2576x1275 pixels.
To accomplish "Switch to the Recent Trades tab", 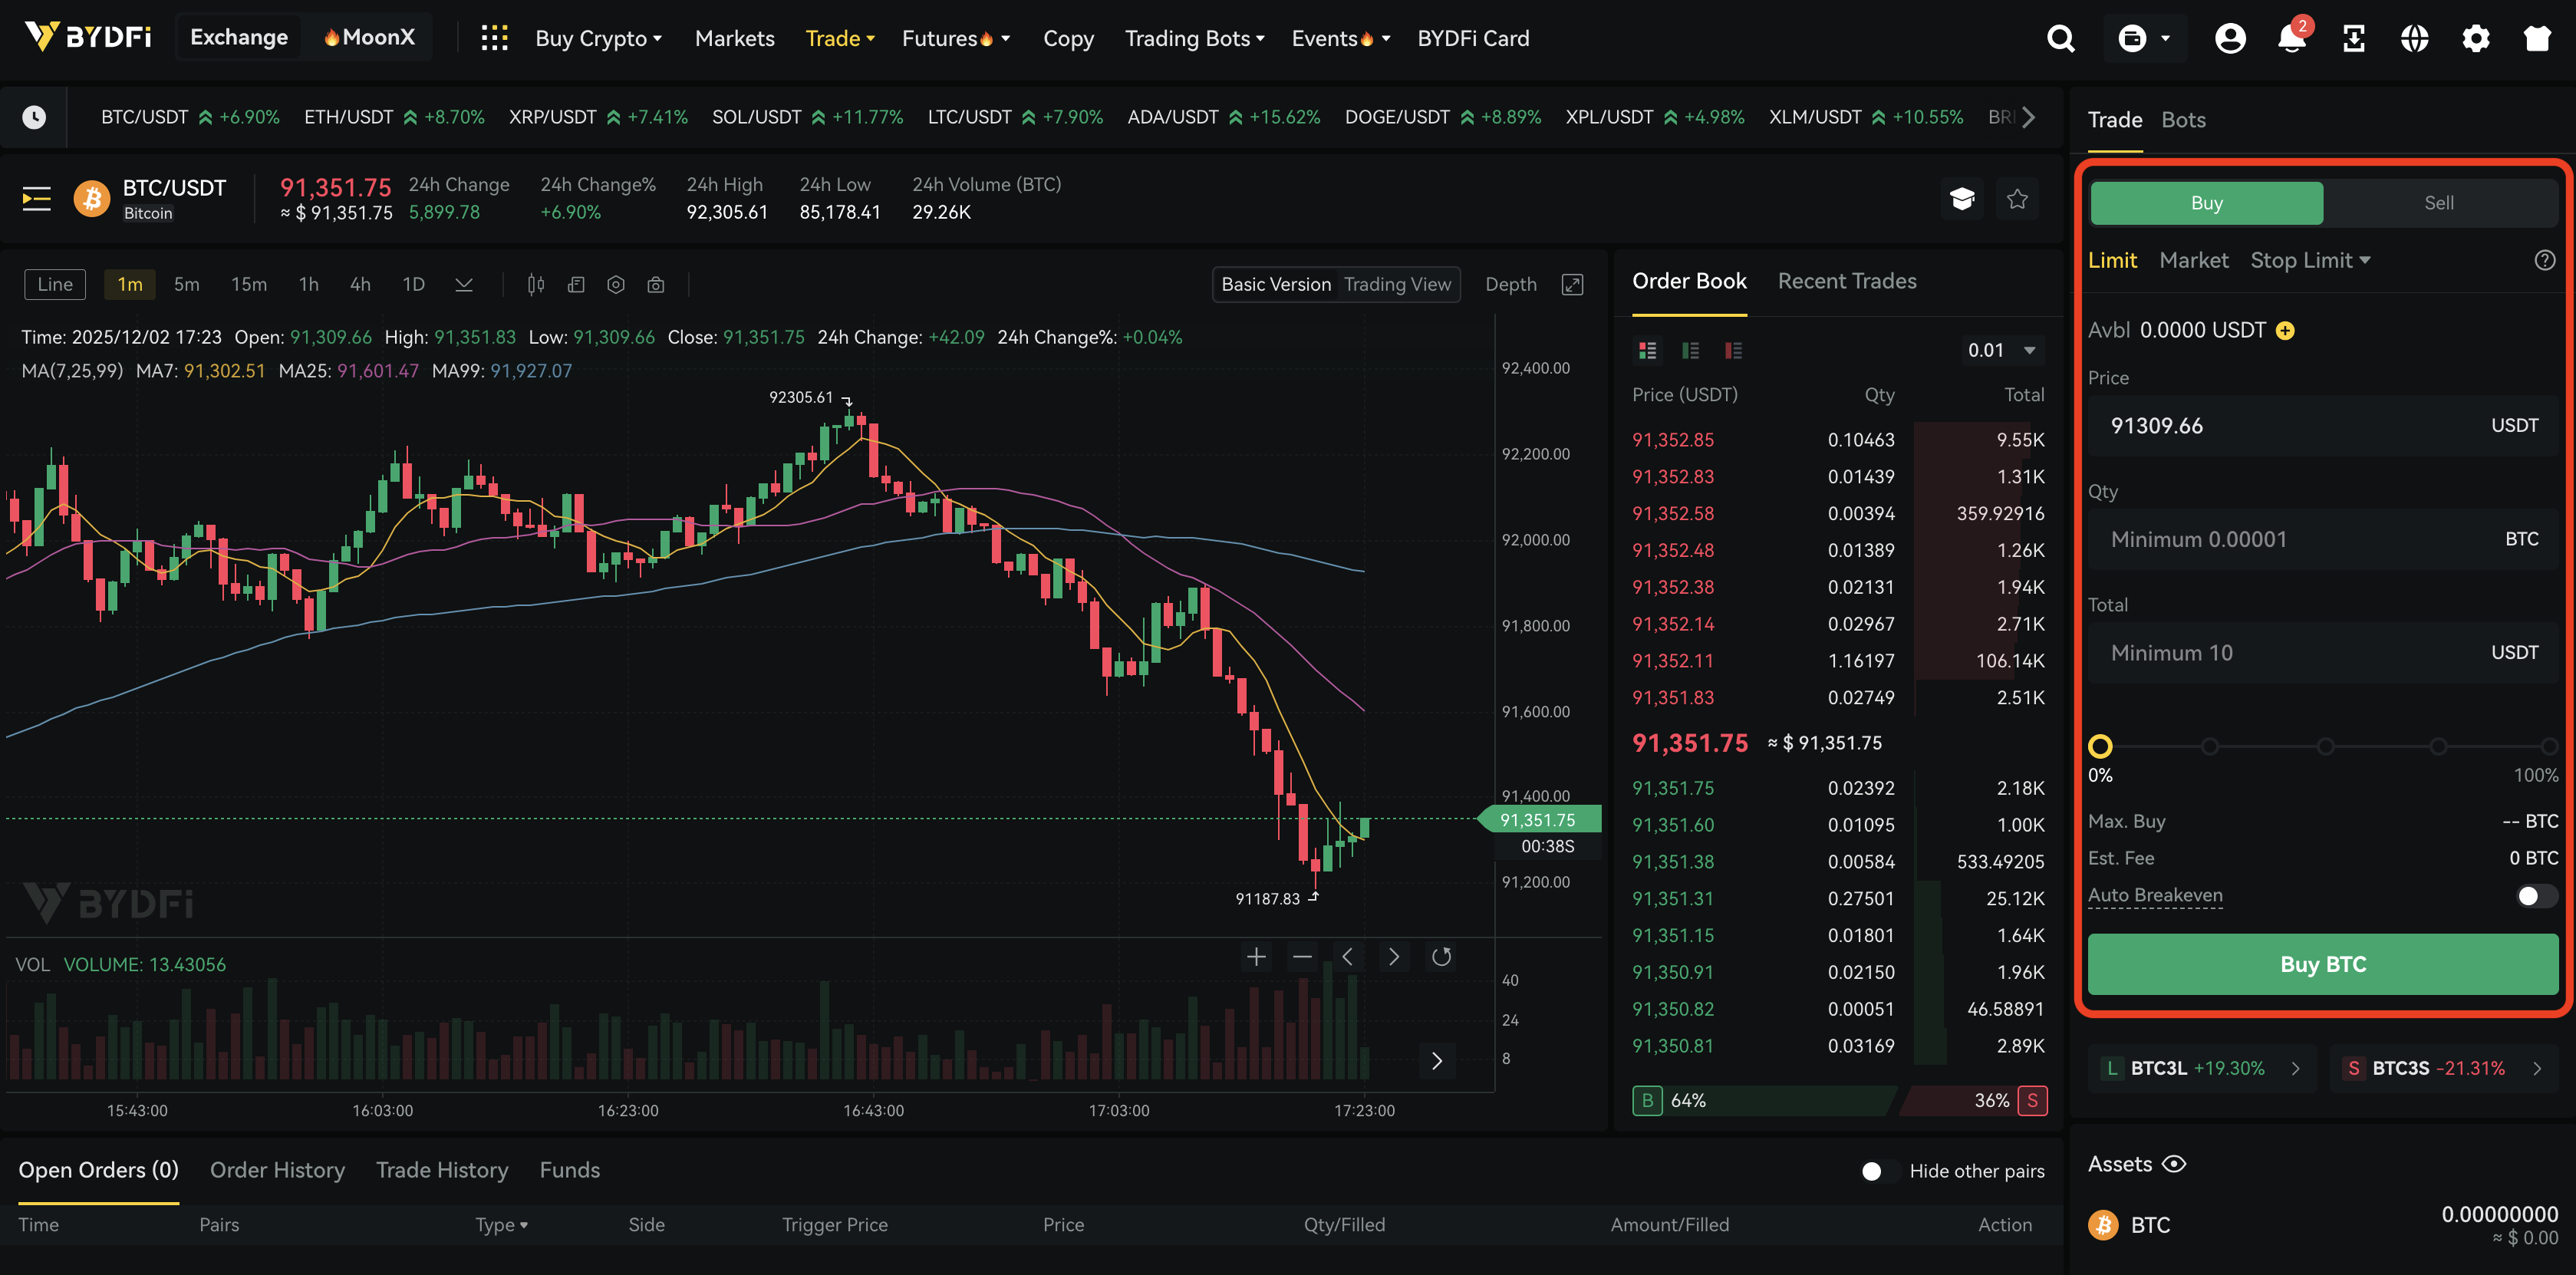I will (x=1846, y=282).
